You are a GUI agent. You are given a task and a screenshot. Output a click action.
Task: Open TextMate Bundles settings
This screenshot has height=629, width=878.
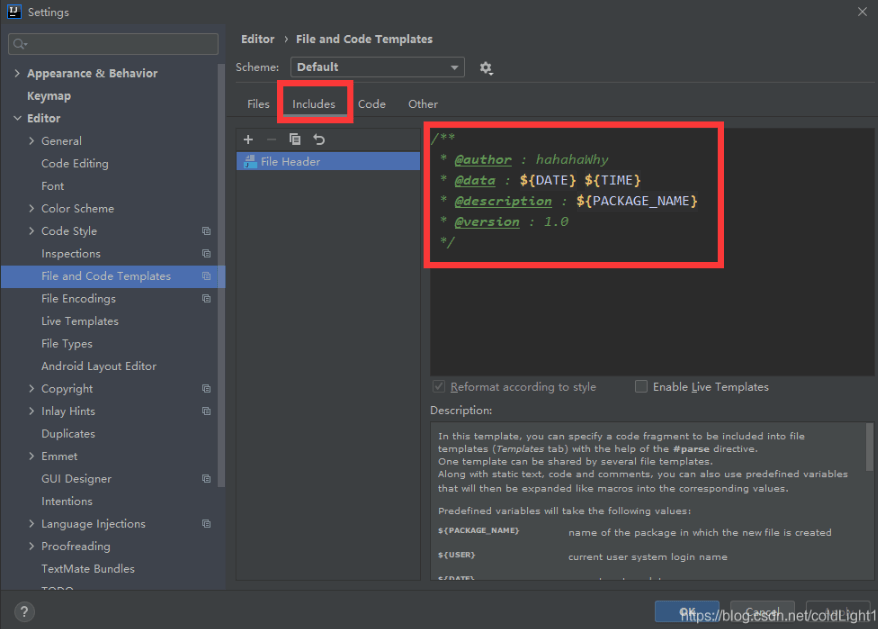(x=88, y=569)
